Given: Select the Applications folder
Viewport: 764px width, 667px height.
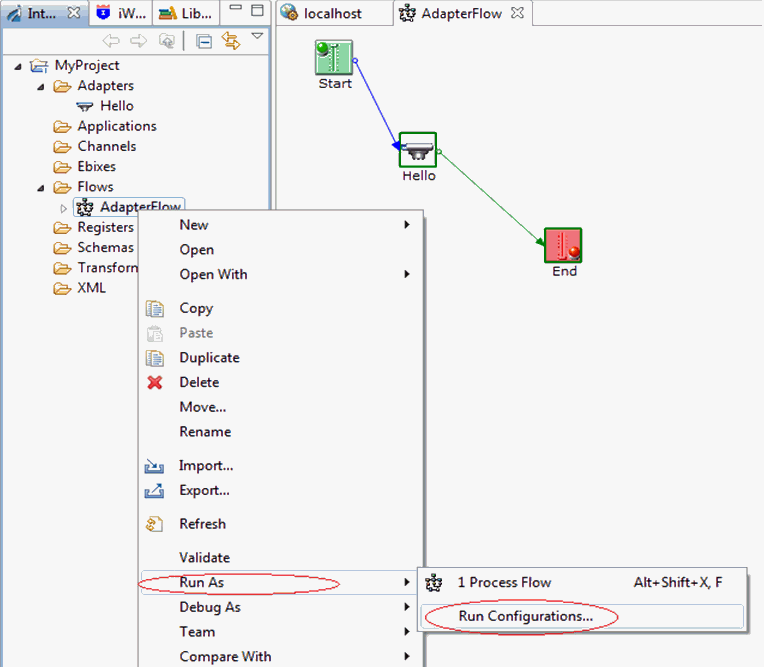Looking at the screenshot, I should [117, 126].
